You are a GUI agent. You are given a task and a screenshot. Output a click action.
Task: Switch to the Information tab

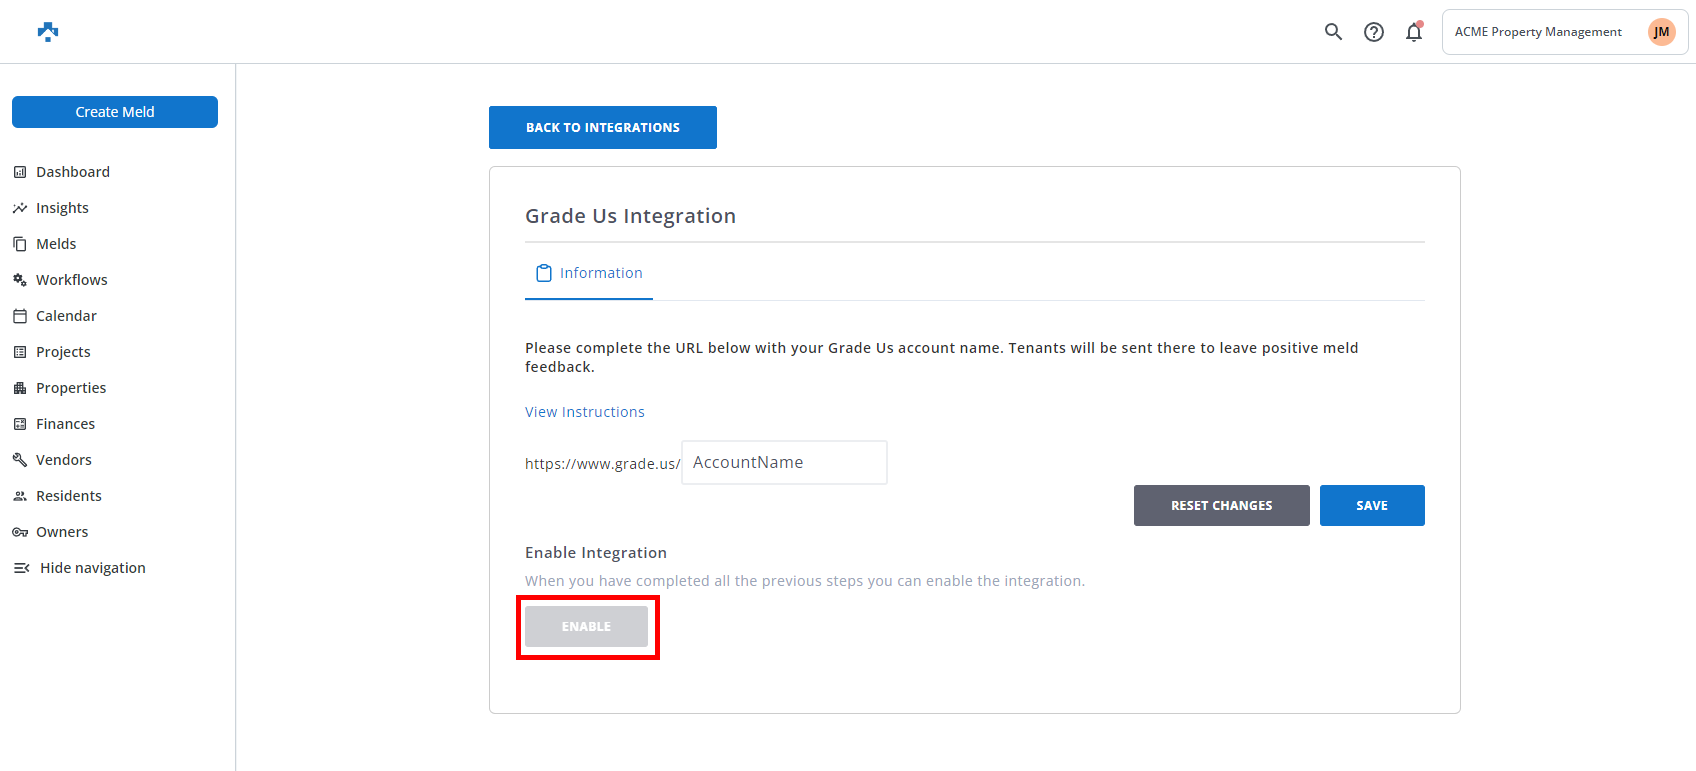coord(589,273)
